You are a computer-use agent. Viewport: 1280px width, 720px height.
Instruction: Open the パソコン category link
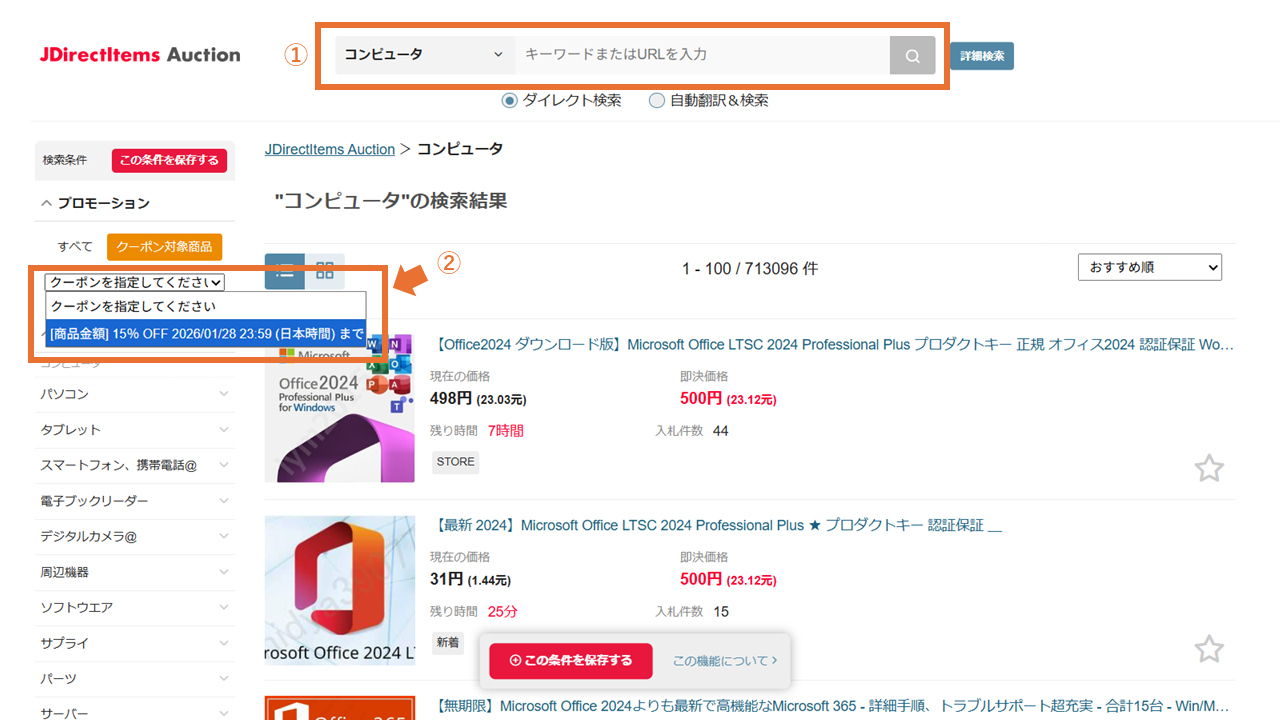click(x=64, y=394)
